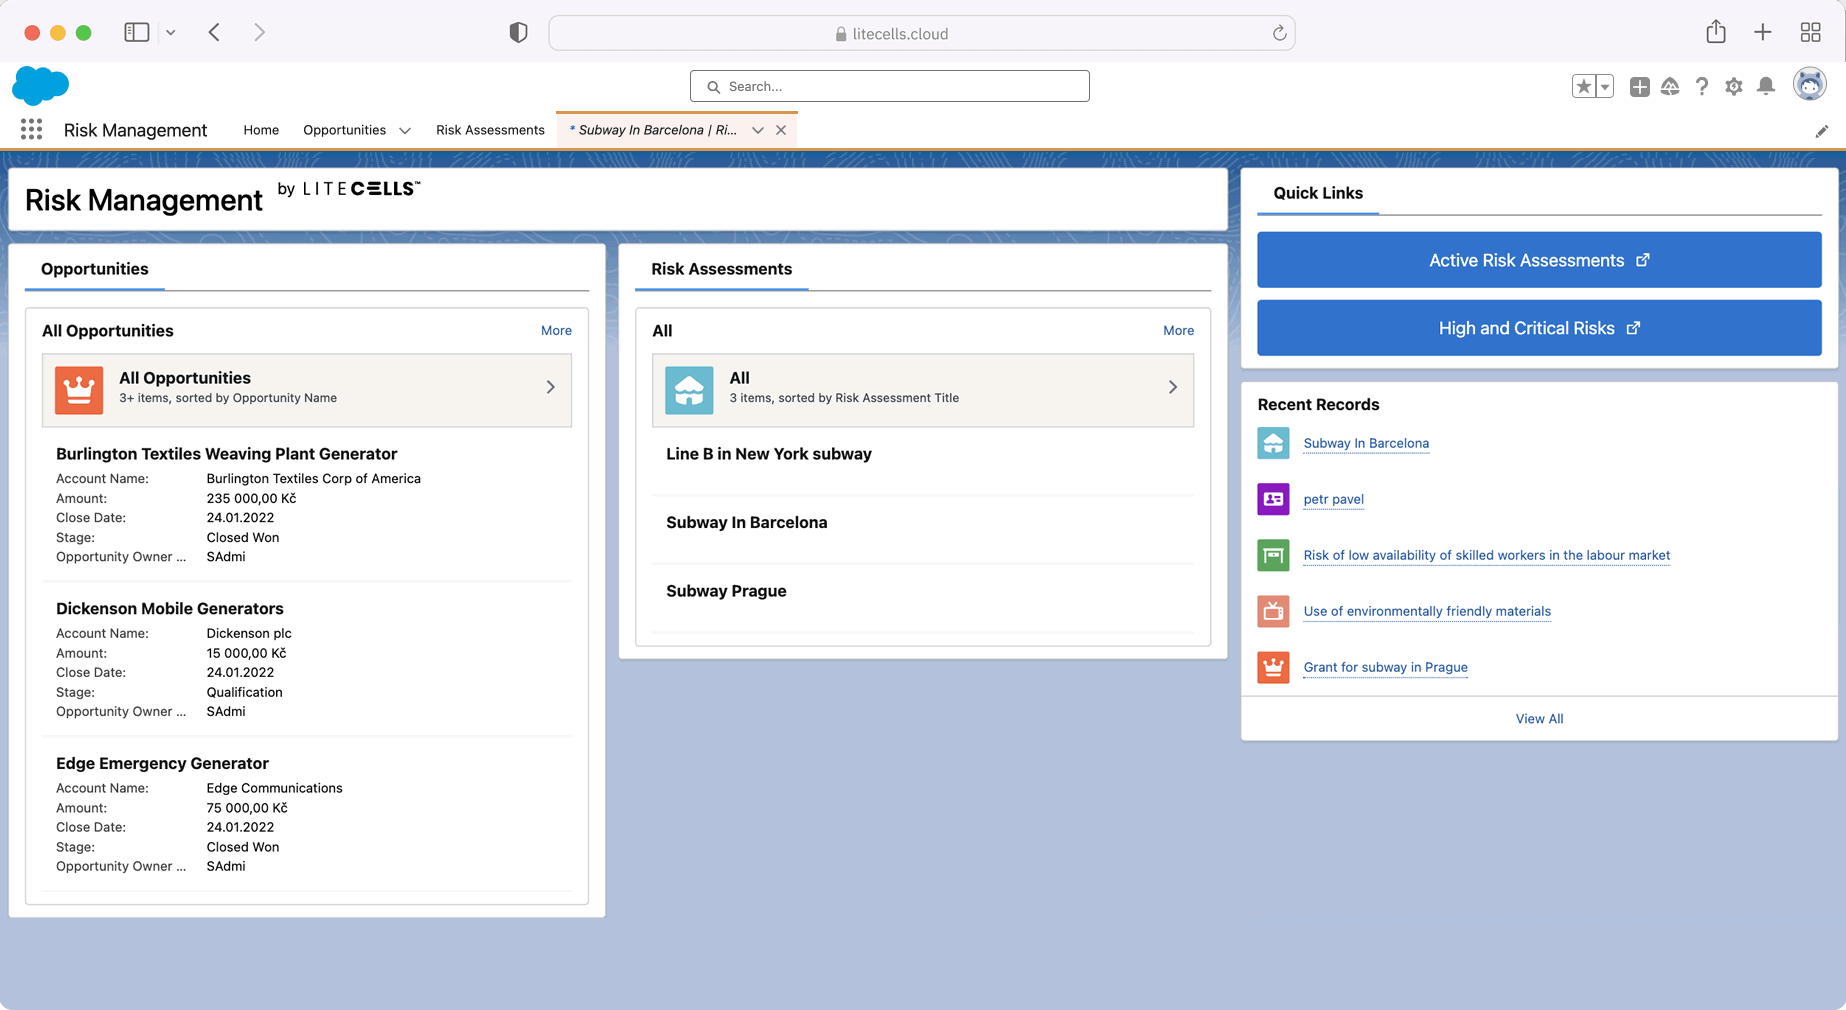Select the Quick Links tab
Screen dimensions: 1846x1010
[1317, 193]
